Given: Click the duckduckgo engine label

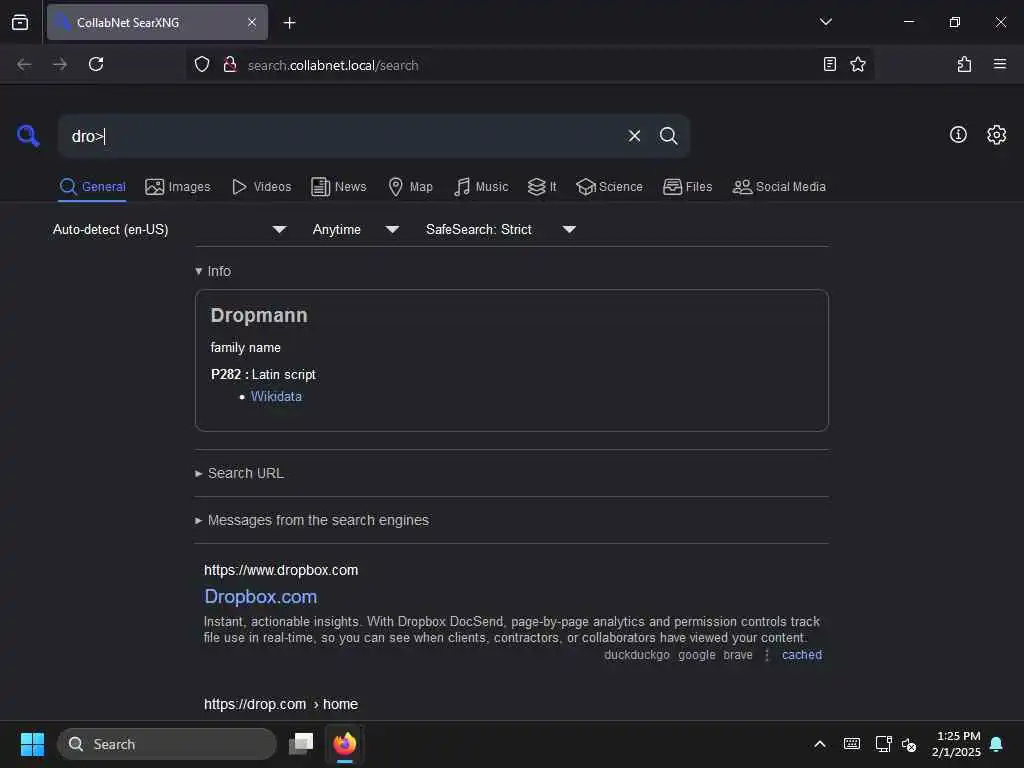Looking at the screenshot, I should 637,654.
